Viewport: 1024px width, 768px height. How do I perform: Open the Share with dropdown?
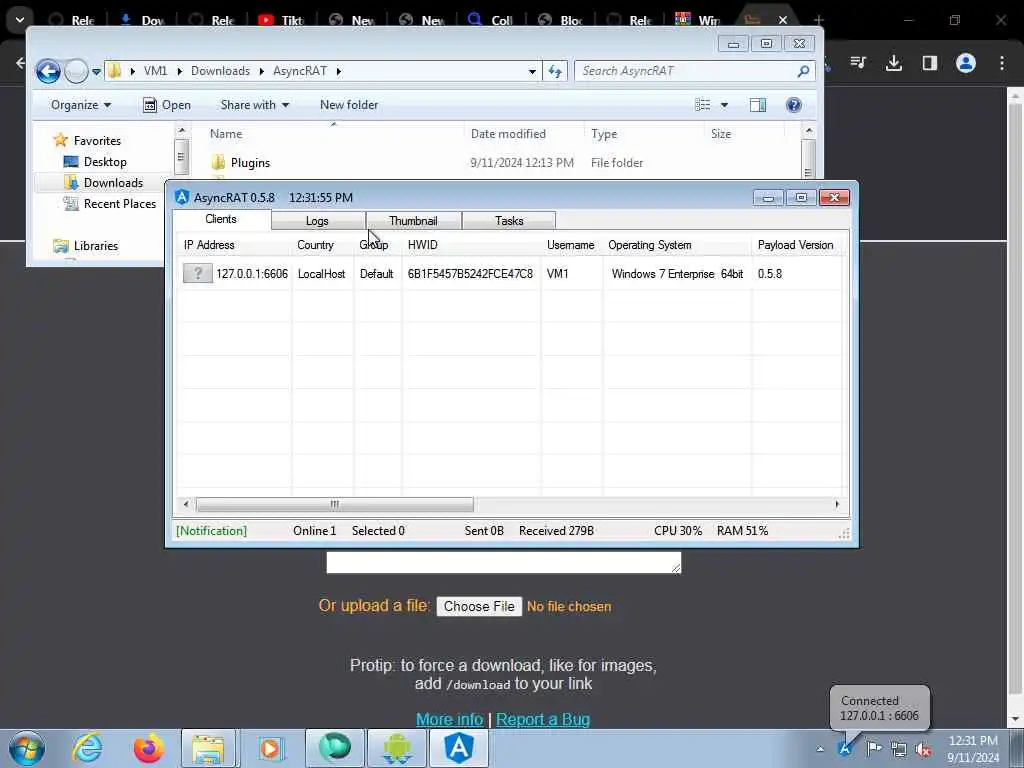click(255, 105)
